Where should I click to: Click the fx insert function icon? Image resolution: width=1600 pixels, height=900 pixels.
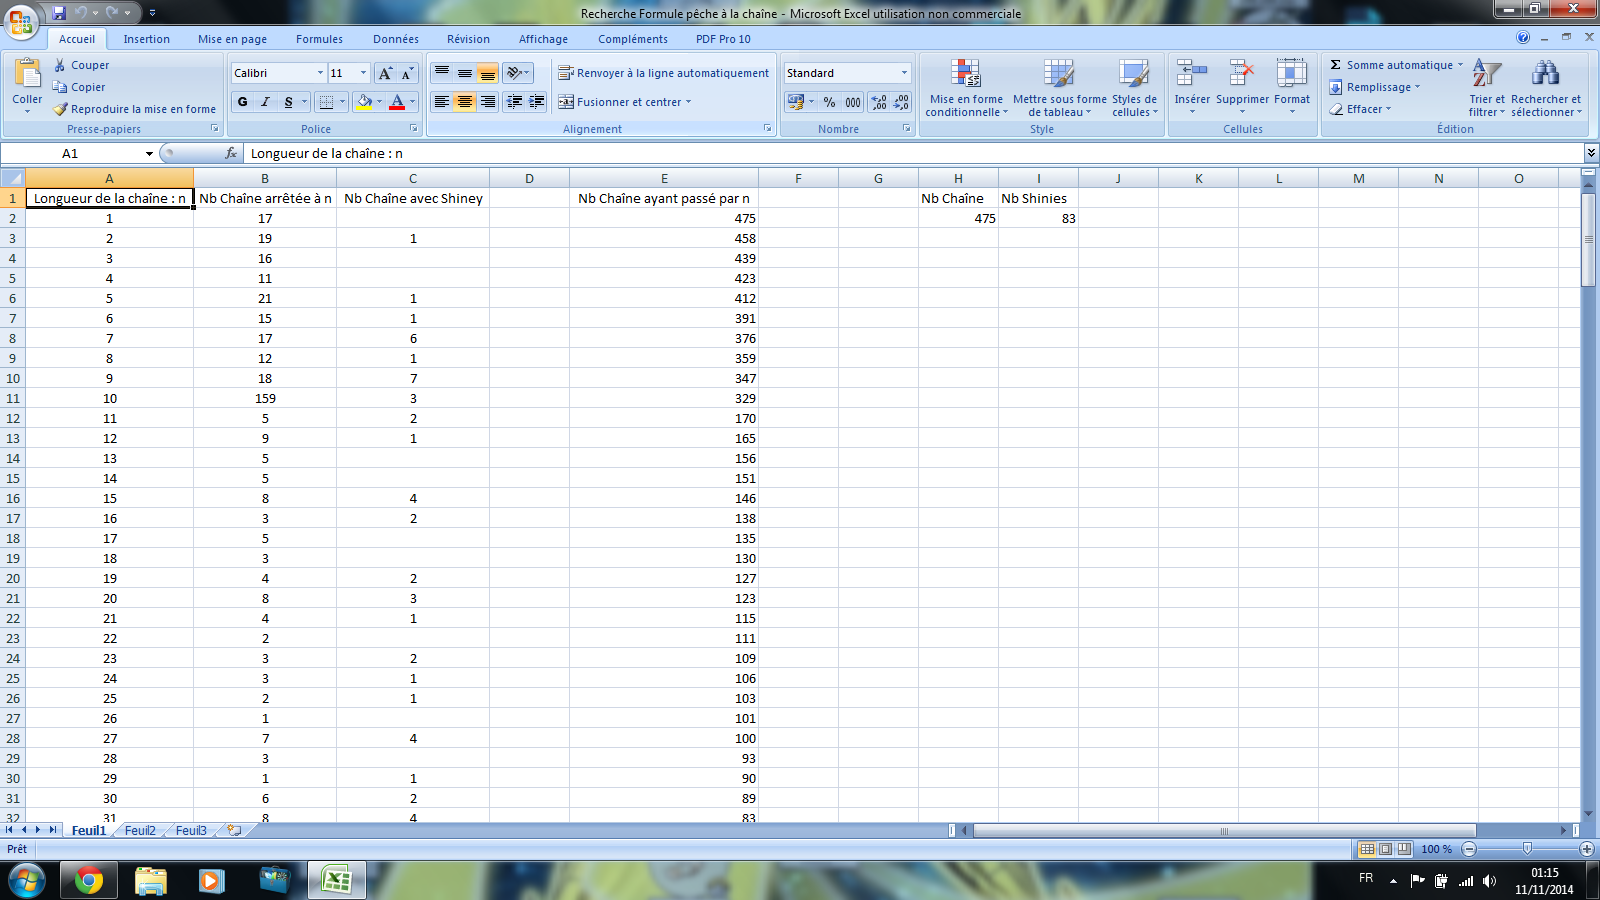click(231, 153)
